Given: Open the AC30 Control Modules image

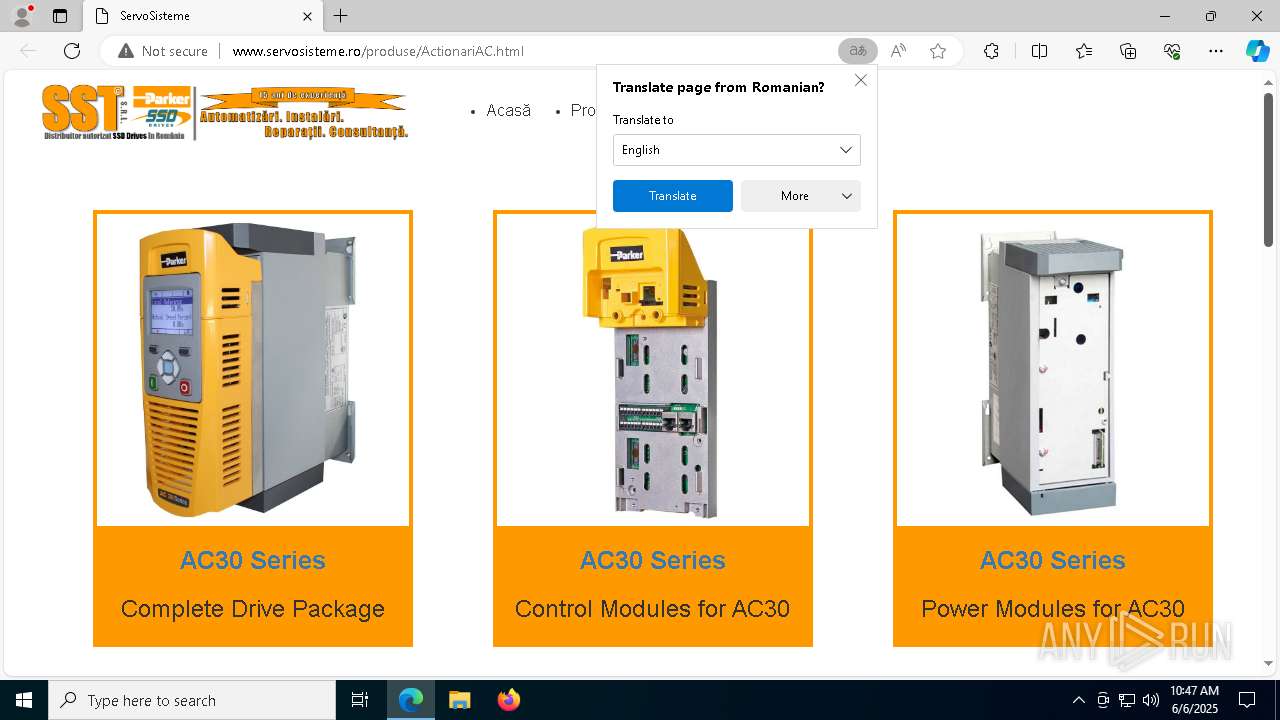Looking at the screenshot, I should pyautogui.click(x=653, y=369).
